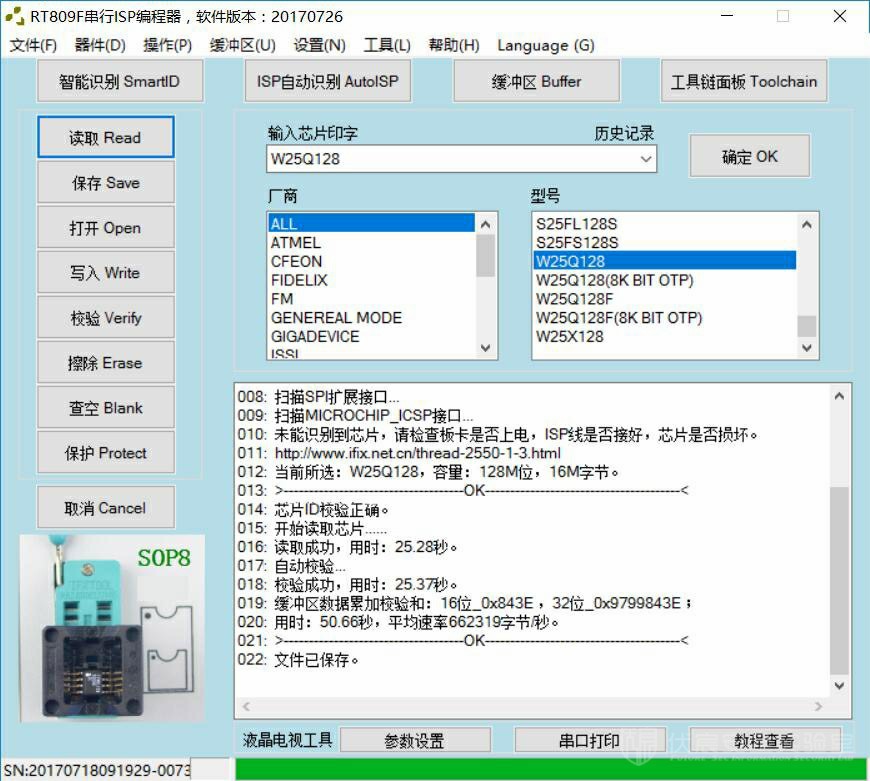Viewport: 870px width, 781px height.
Task: Open 教程查看 tutorial viewer
Action: point(765,740)
